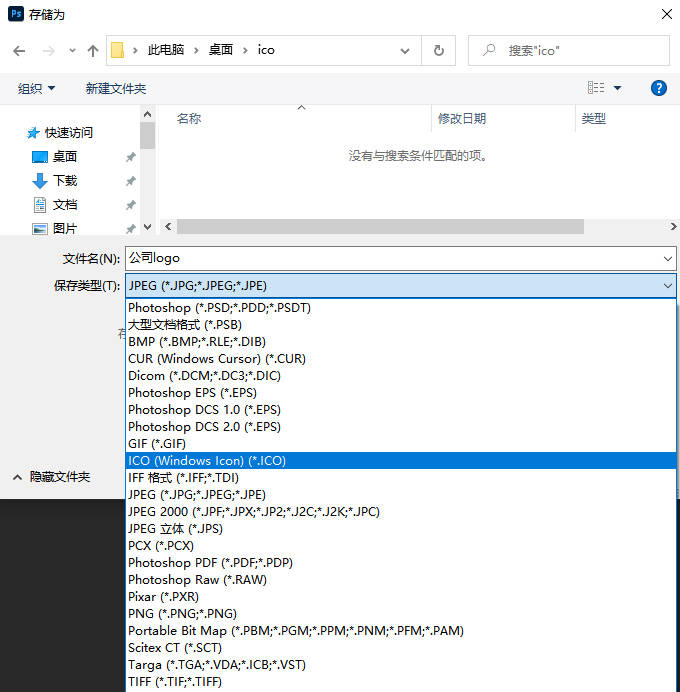
Task: Open the recent locations chevron
Action: coord(72,51)
